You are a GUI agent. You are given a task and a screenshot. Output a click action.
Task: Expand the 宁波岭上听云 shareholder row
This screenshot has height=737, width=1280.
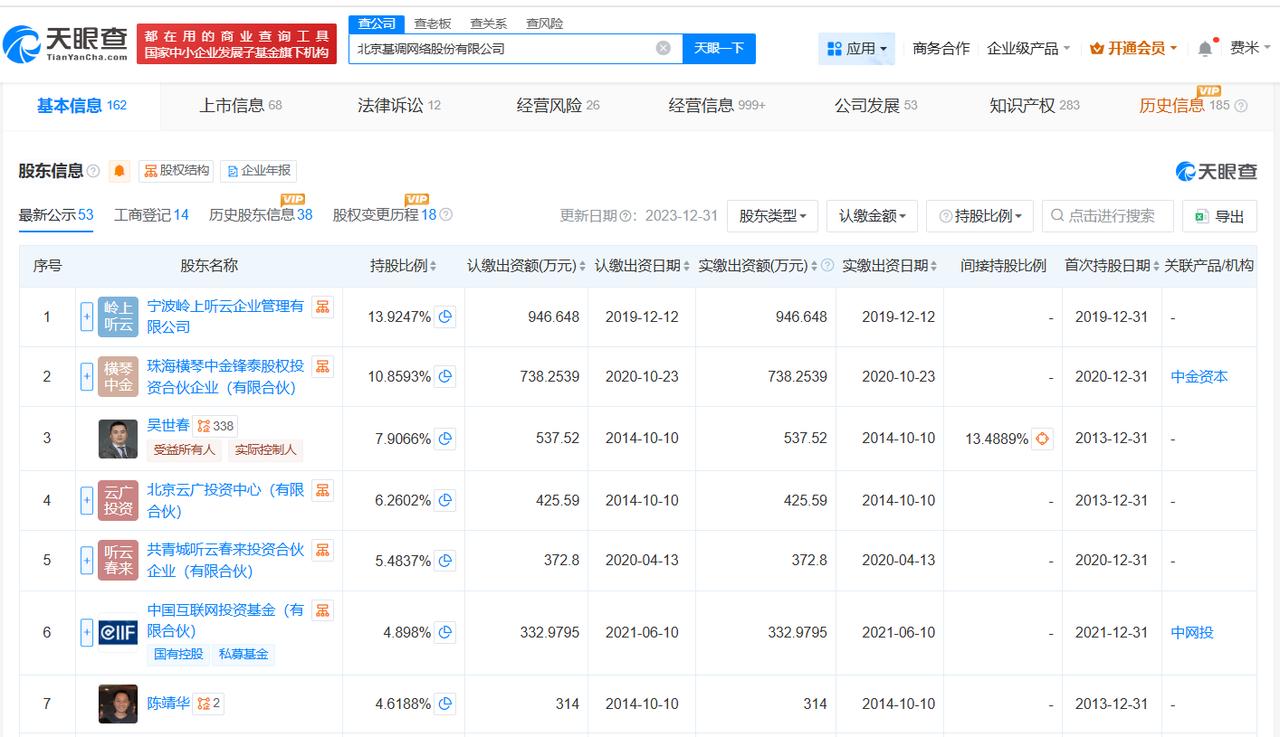pos(87,317)
